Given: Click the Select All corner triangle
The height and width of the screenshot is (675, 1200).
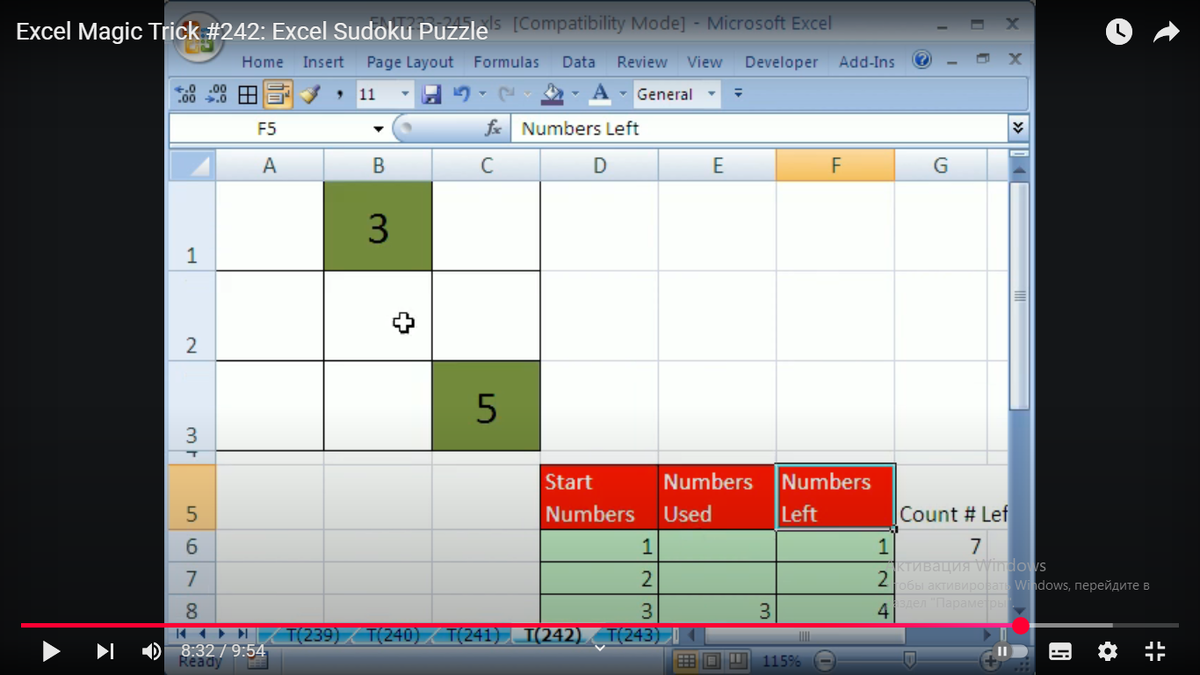Looking at the screenshot, I should [193, 165].
